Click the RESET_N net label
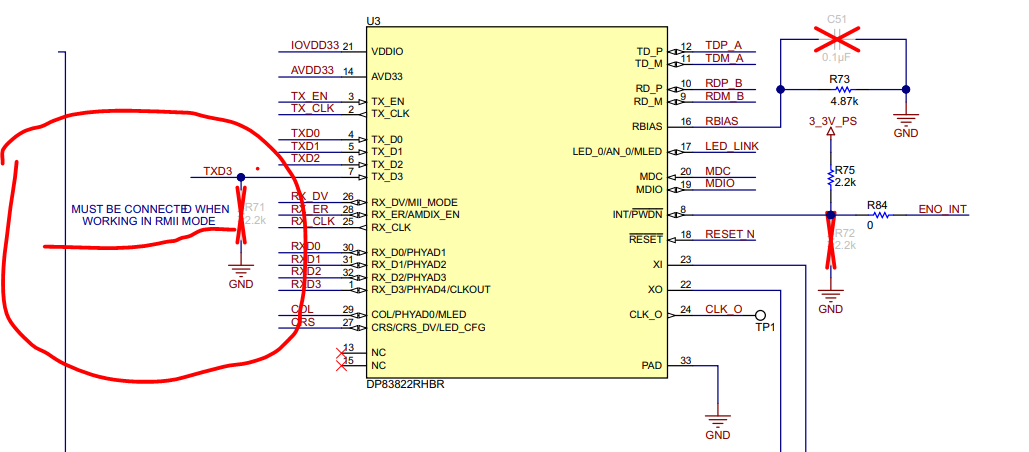 point(730,234)
